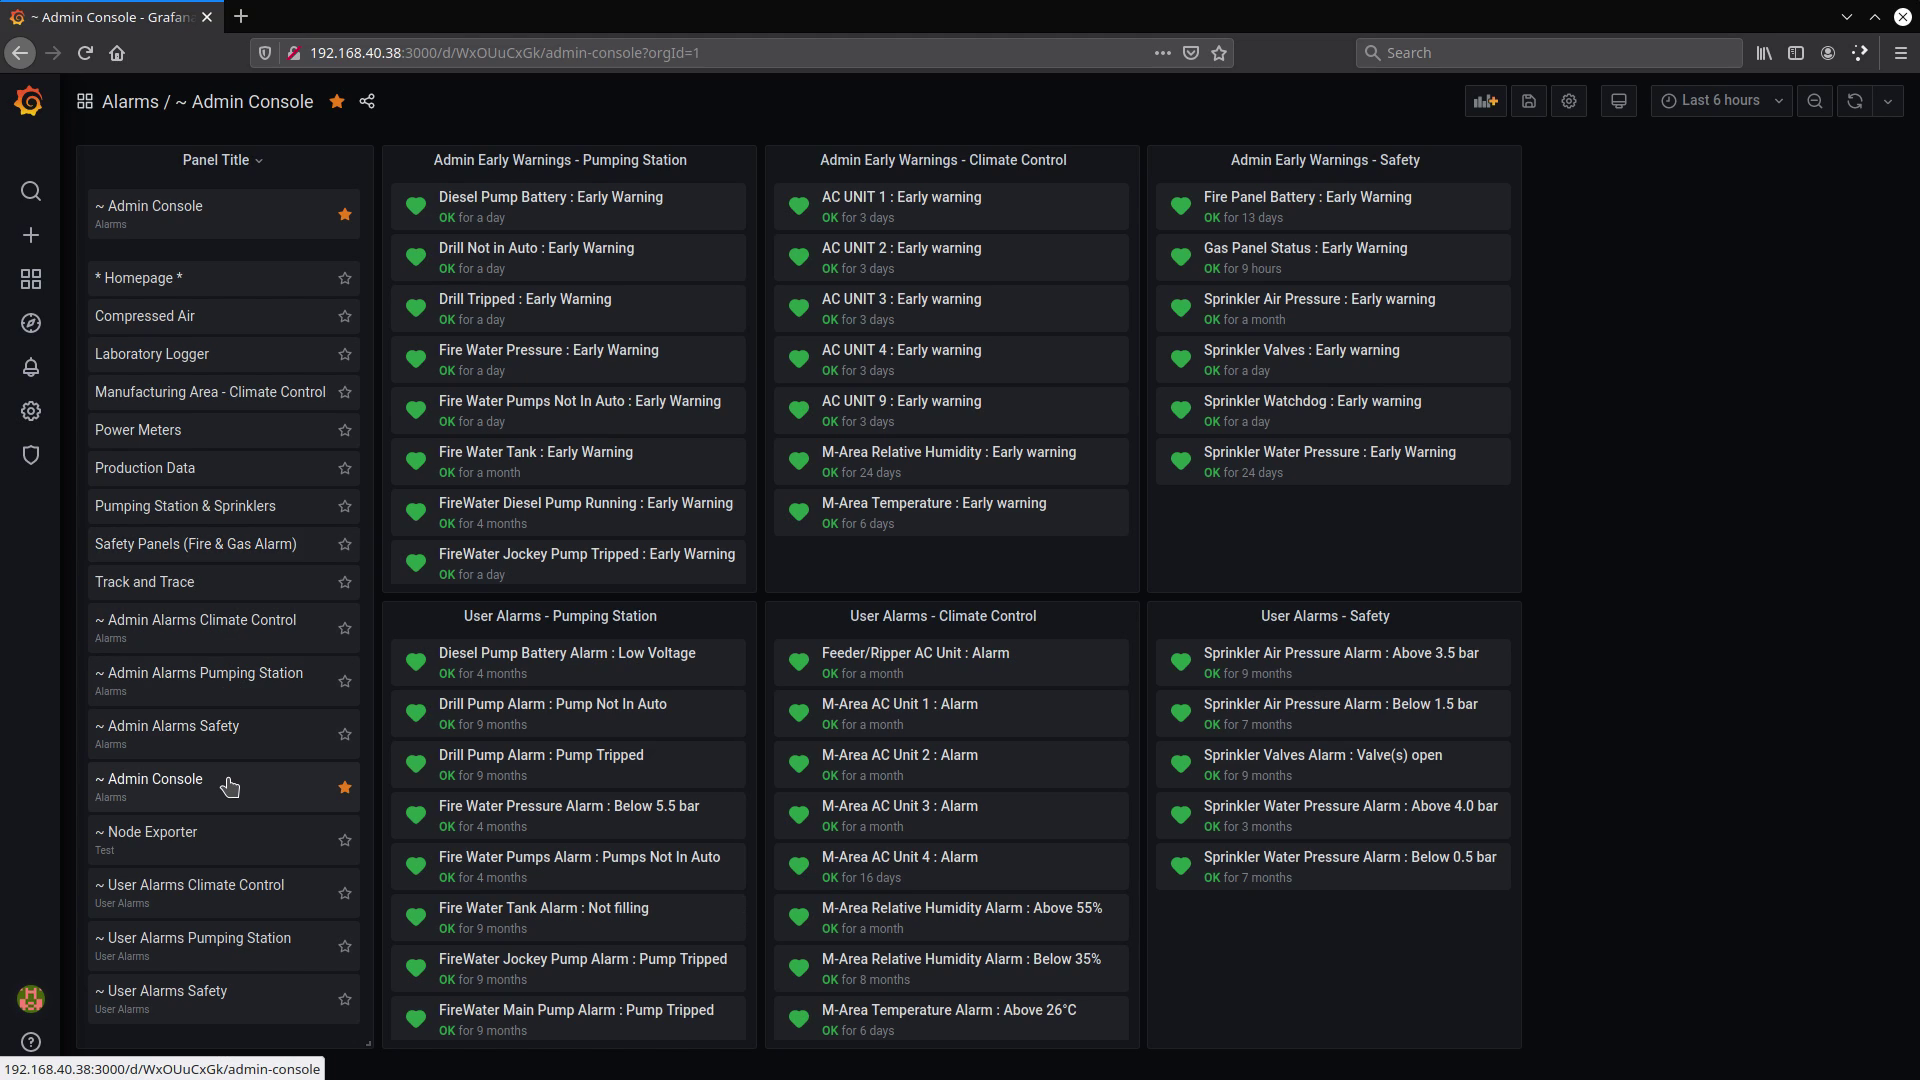Open Last 6 hours time picker

click(1721, 101)
